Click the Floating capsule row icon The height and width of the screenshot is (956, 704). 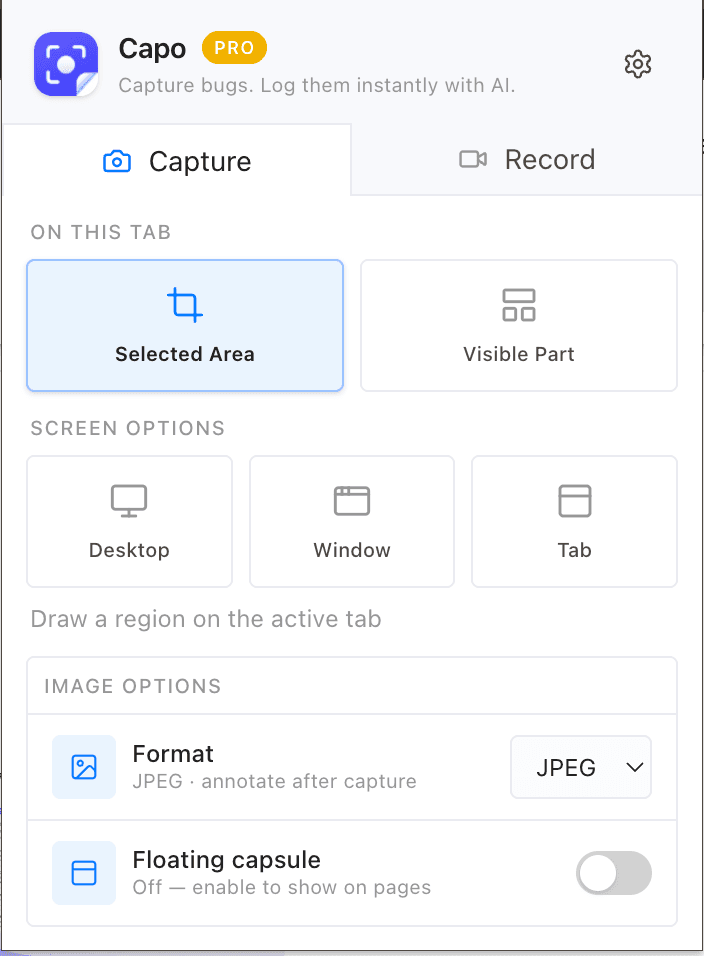(x=84, y=873)
